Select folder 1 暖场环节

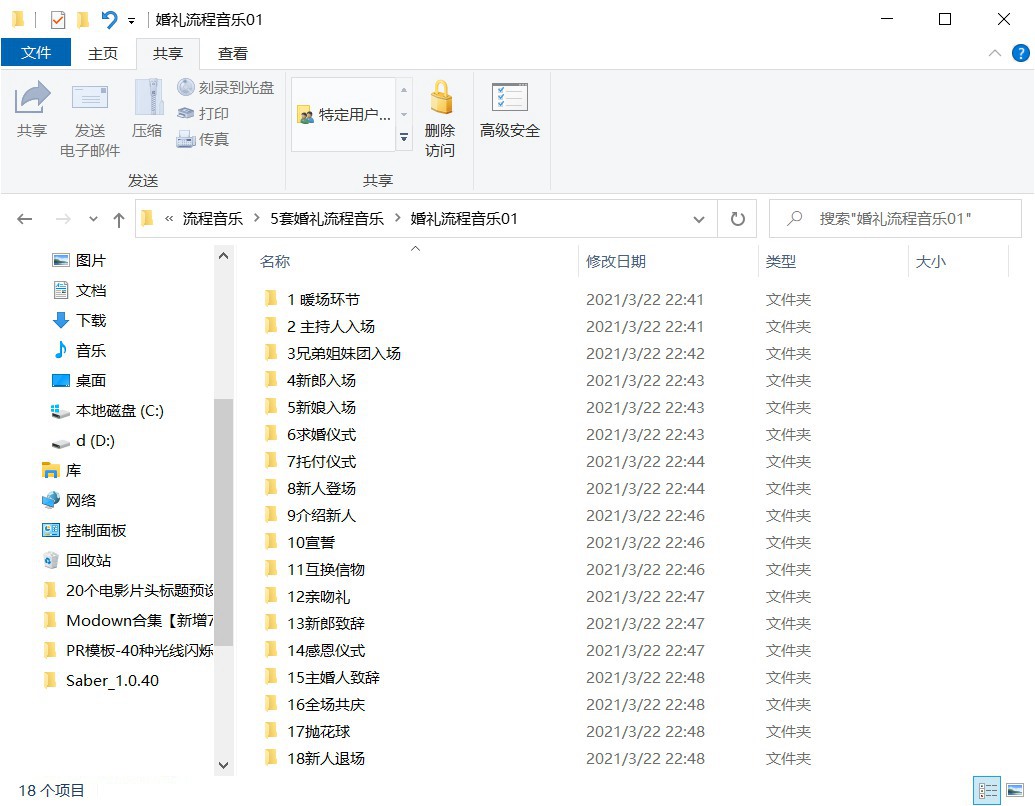(312, 300)
